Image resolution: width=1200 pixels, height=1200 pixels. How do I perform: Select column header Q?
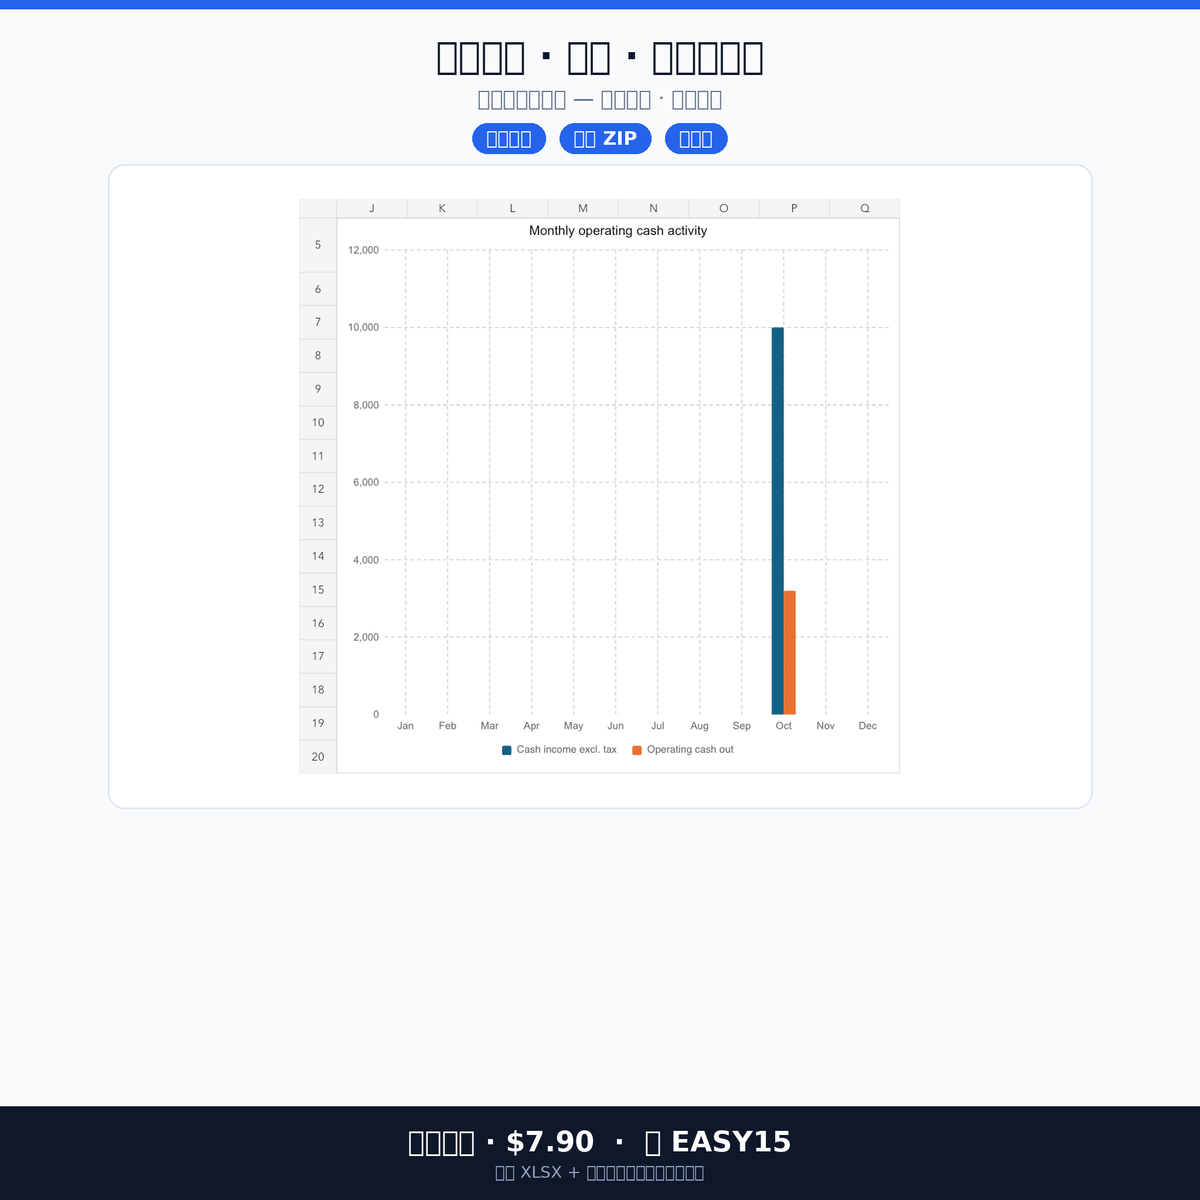click(x=865, y=208)
